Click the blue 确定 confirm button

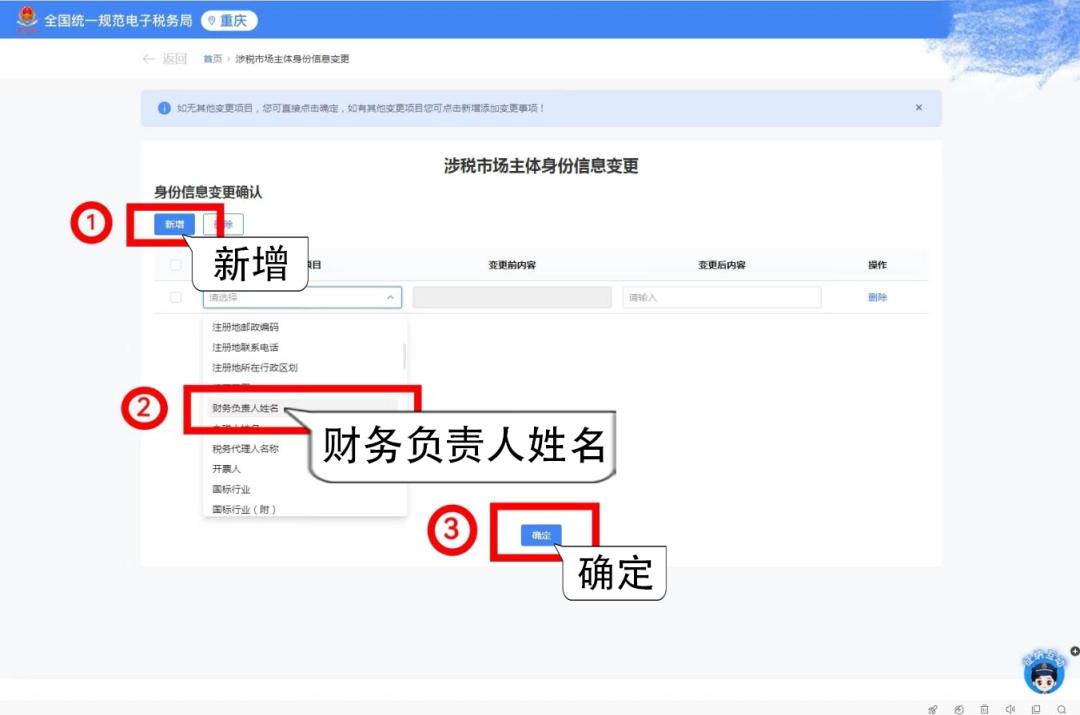point(541,536)
